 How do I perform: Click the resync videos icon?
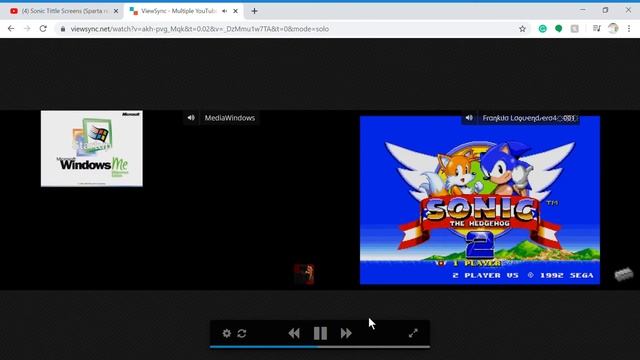pos(242,333)
